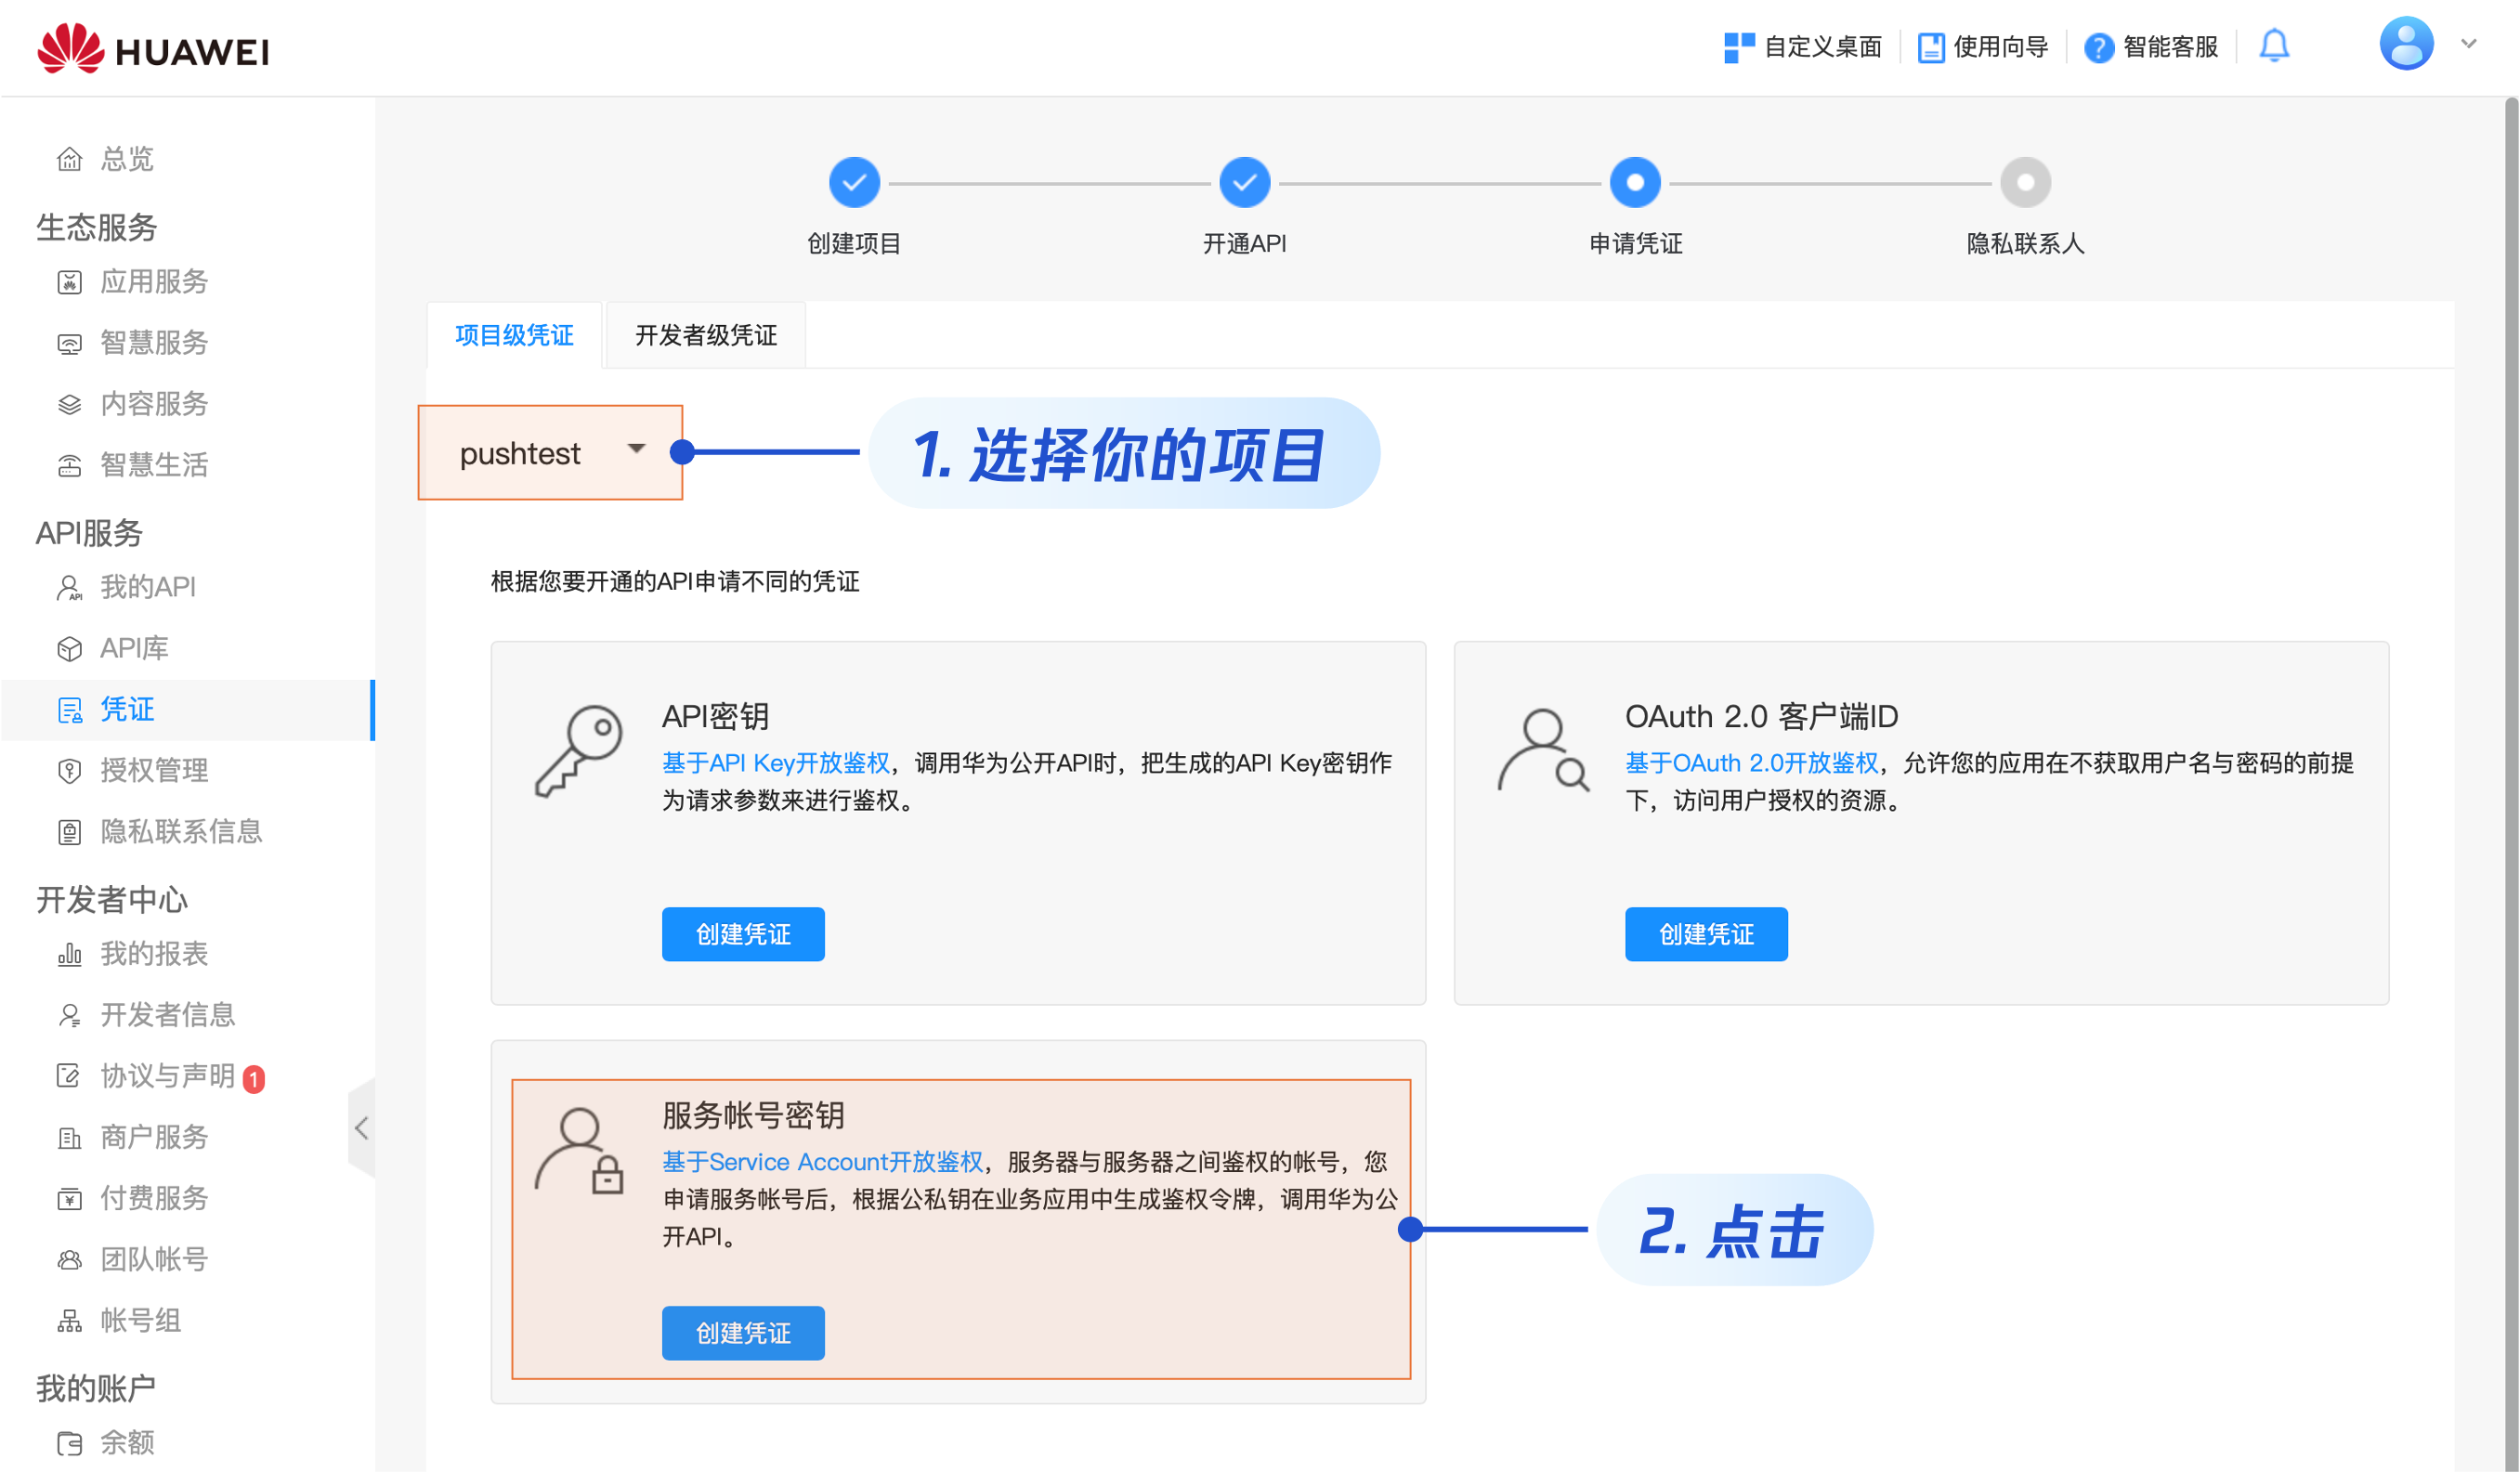This screenshot has width=2520, height=1472.
Task: Collapse the left sidebar panel
Action: pos(361,1128)
